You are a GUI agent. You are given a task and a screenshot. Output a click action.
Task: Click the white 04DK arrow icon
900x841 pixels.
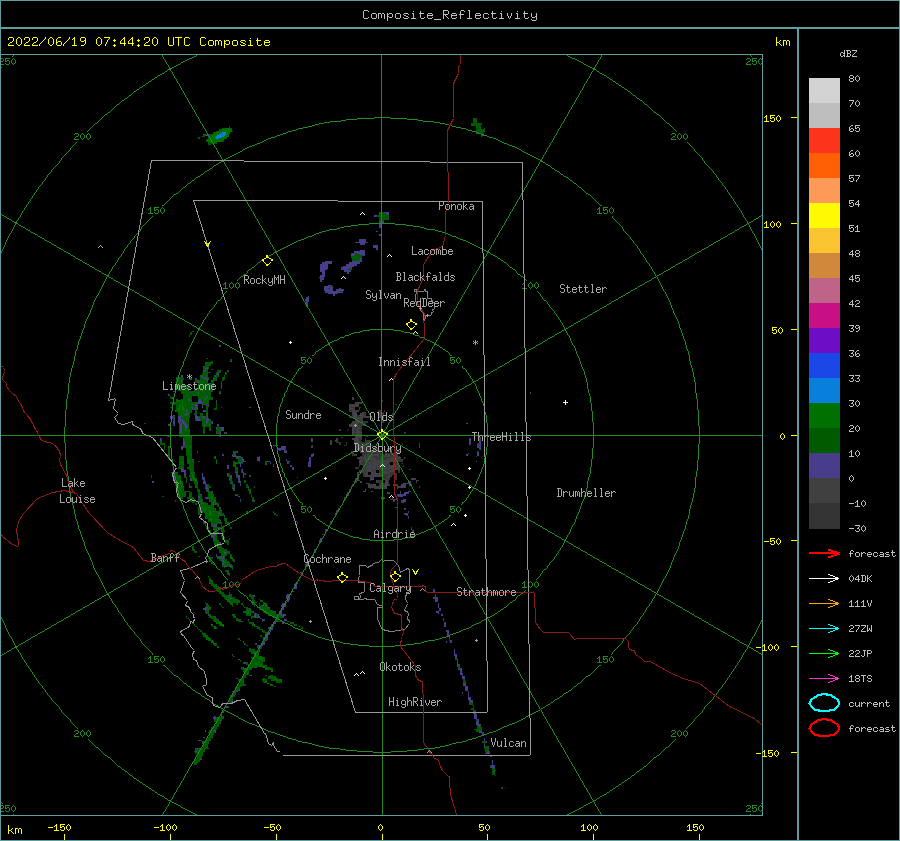(x=824, y=579)
